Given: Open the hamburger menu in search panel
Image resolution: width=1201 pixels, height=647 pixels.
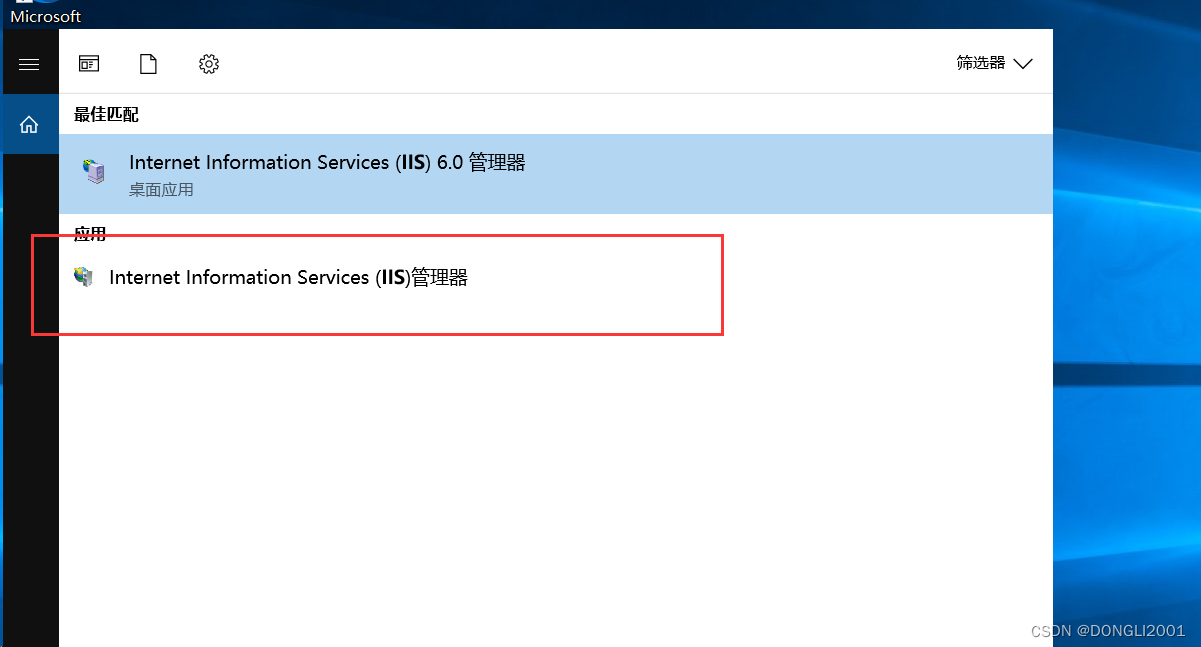Looking at the screenshot, I should [x=29, y=64].
